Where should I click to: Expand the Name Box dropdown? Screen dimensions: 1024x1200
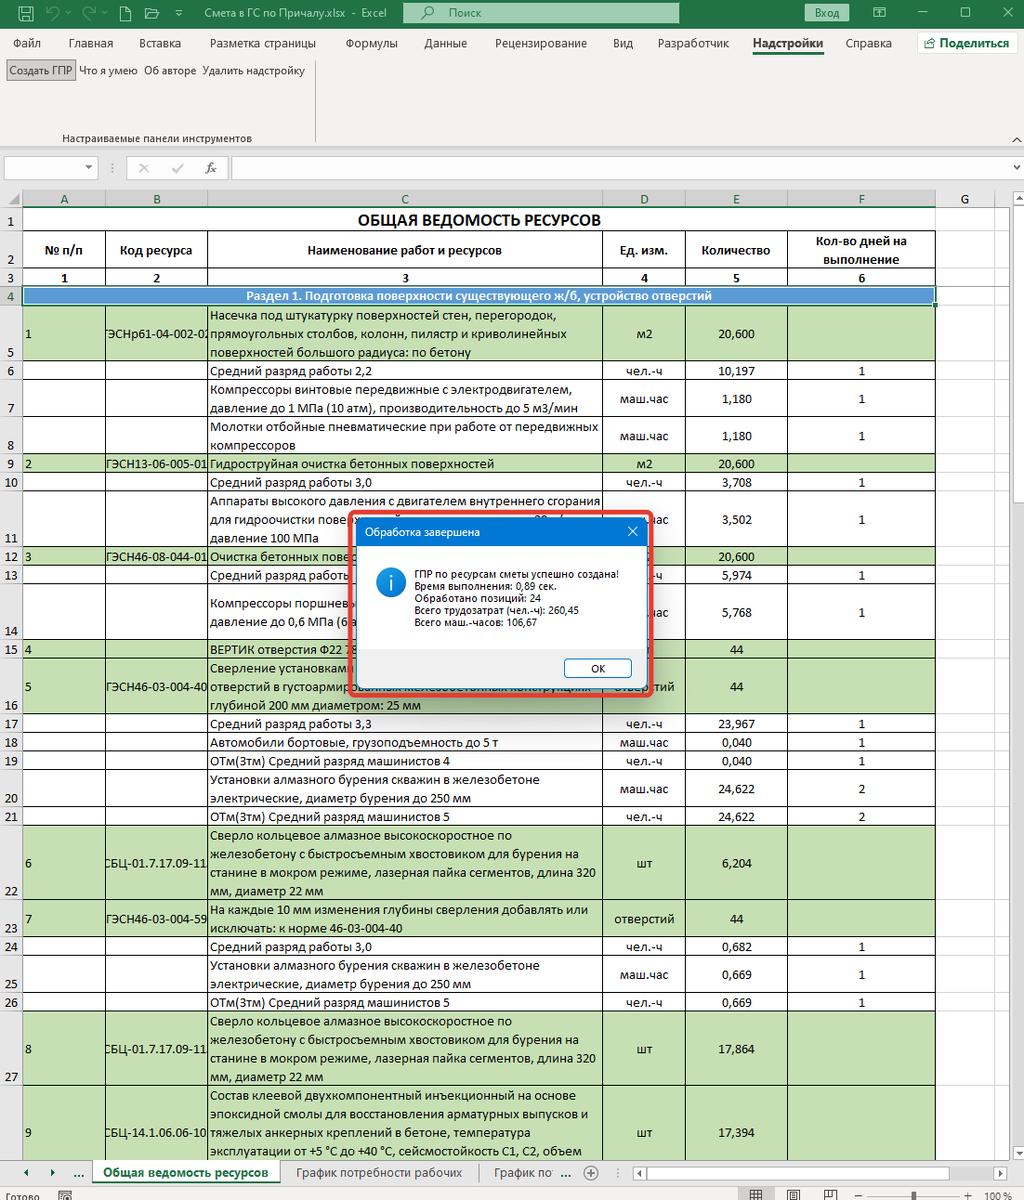[89, 168]
